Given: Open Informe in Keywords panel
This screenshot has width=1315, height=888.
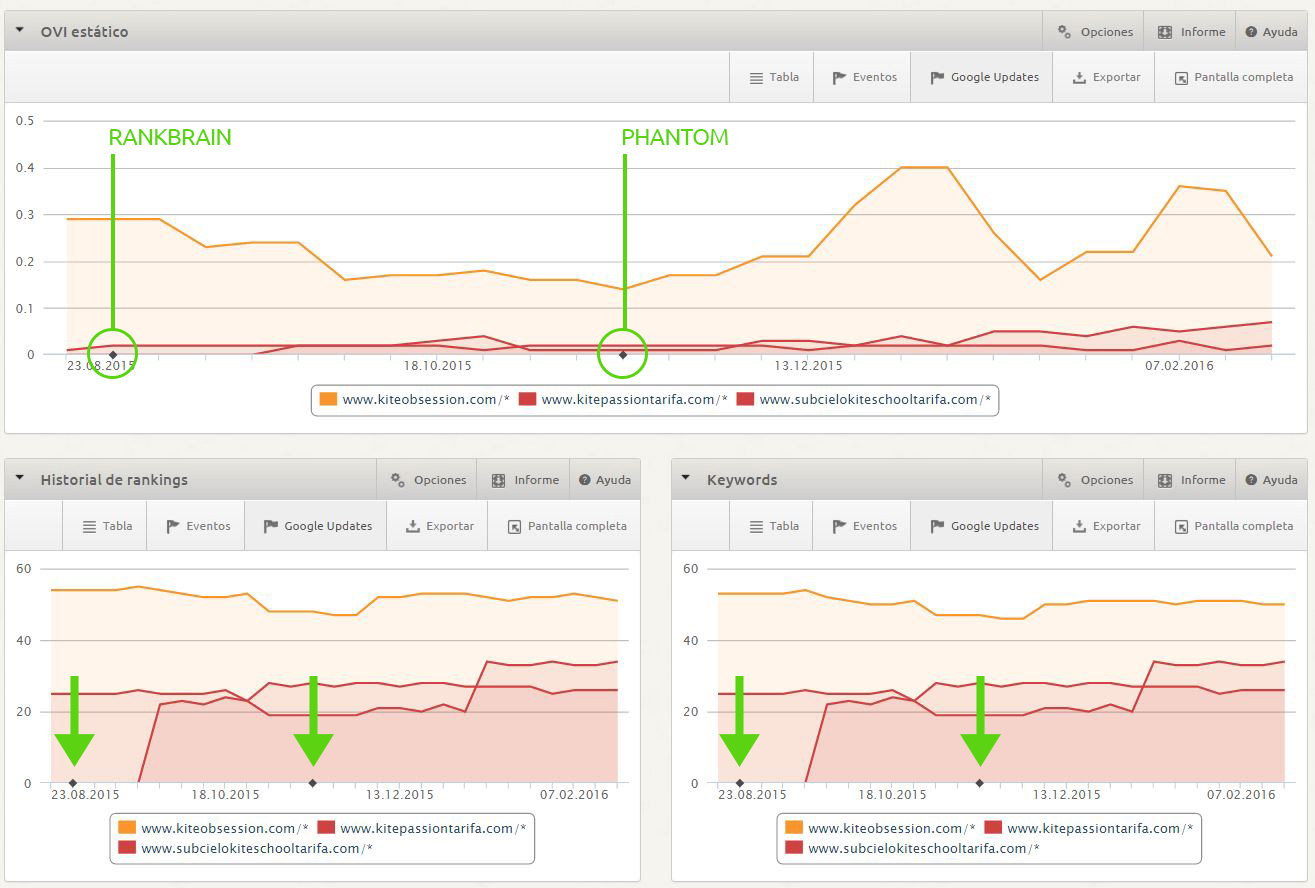Looking at the screenshot, I should click(1191, 480).
